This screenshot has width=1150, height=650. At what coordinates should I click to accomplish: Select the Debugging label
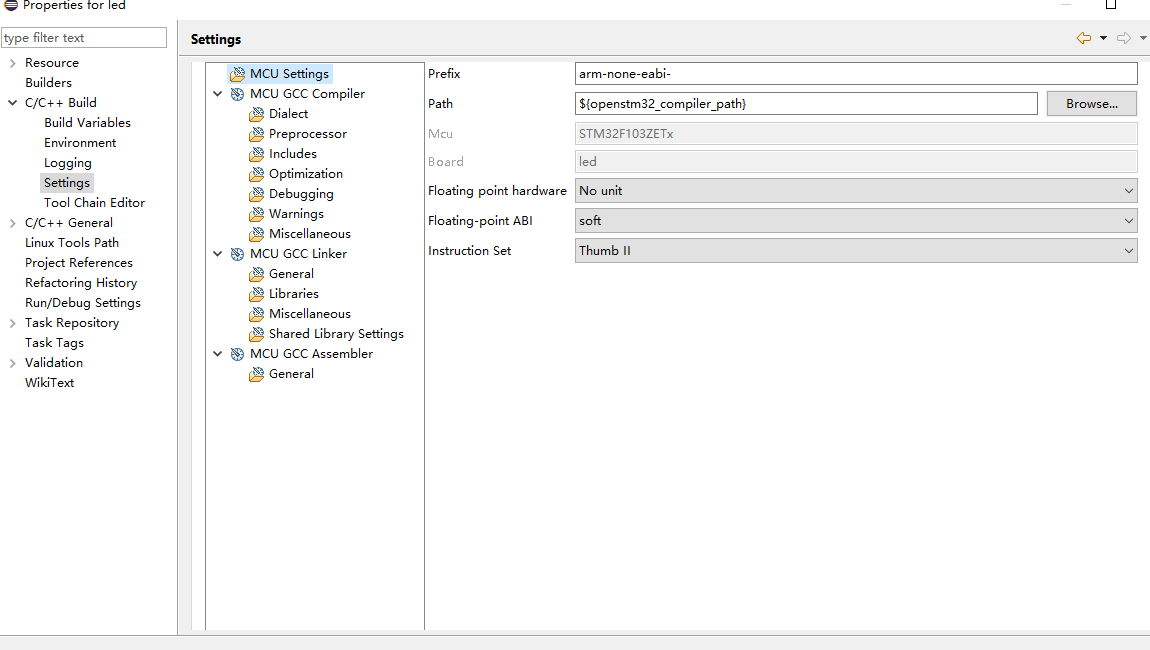pyautogui.click(x=301, y=194)
